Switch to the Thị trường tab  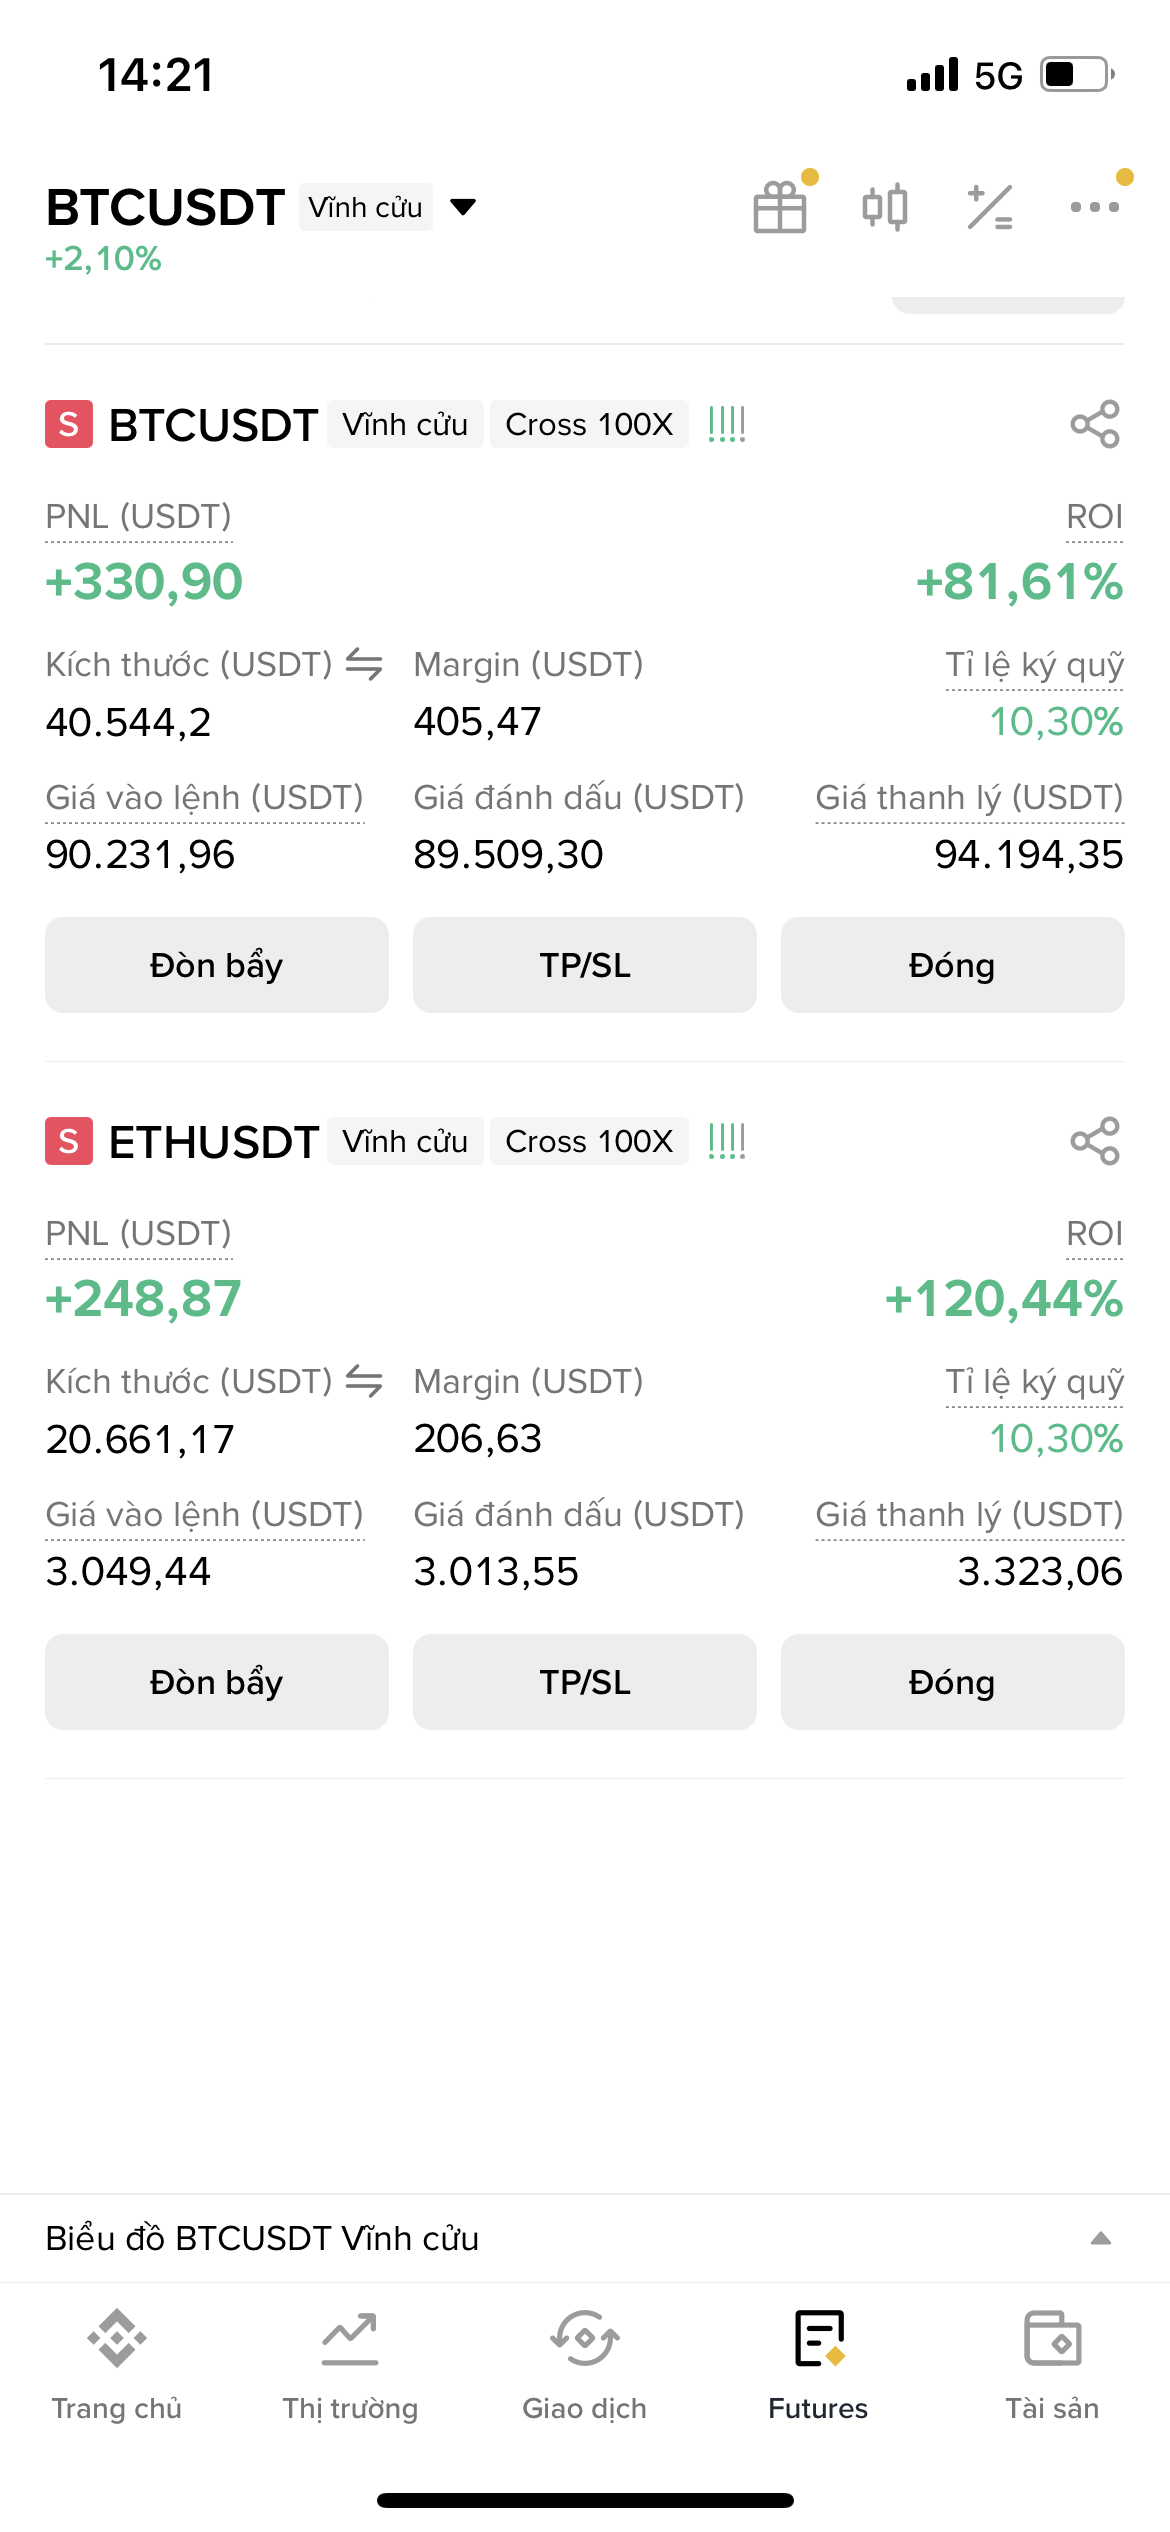[350, 2364]
